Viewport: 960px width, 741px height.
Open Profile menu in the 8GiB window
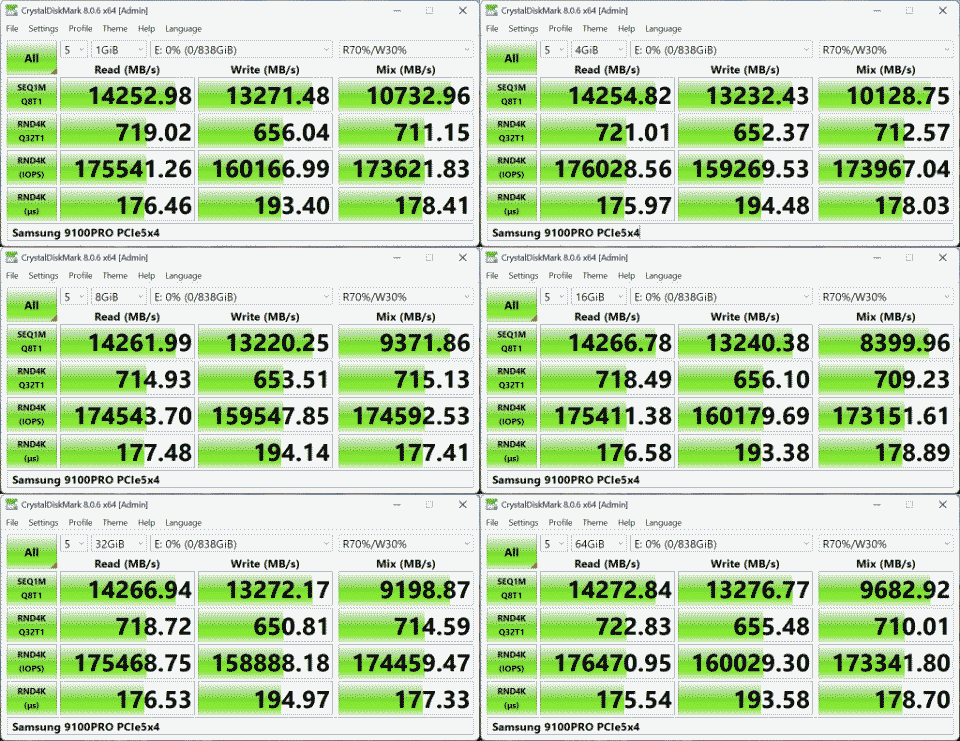80,276
